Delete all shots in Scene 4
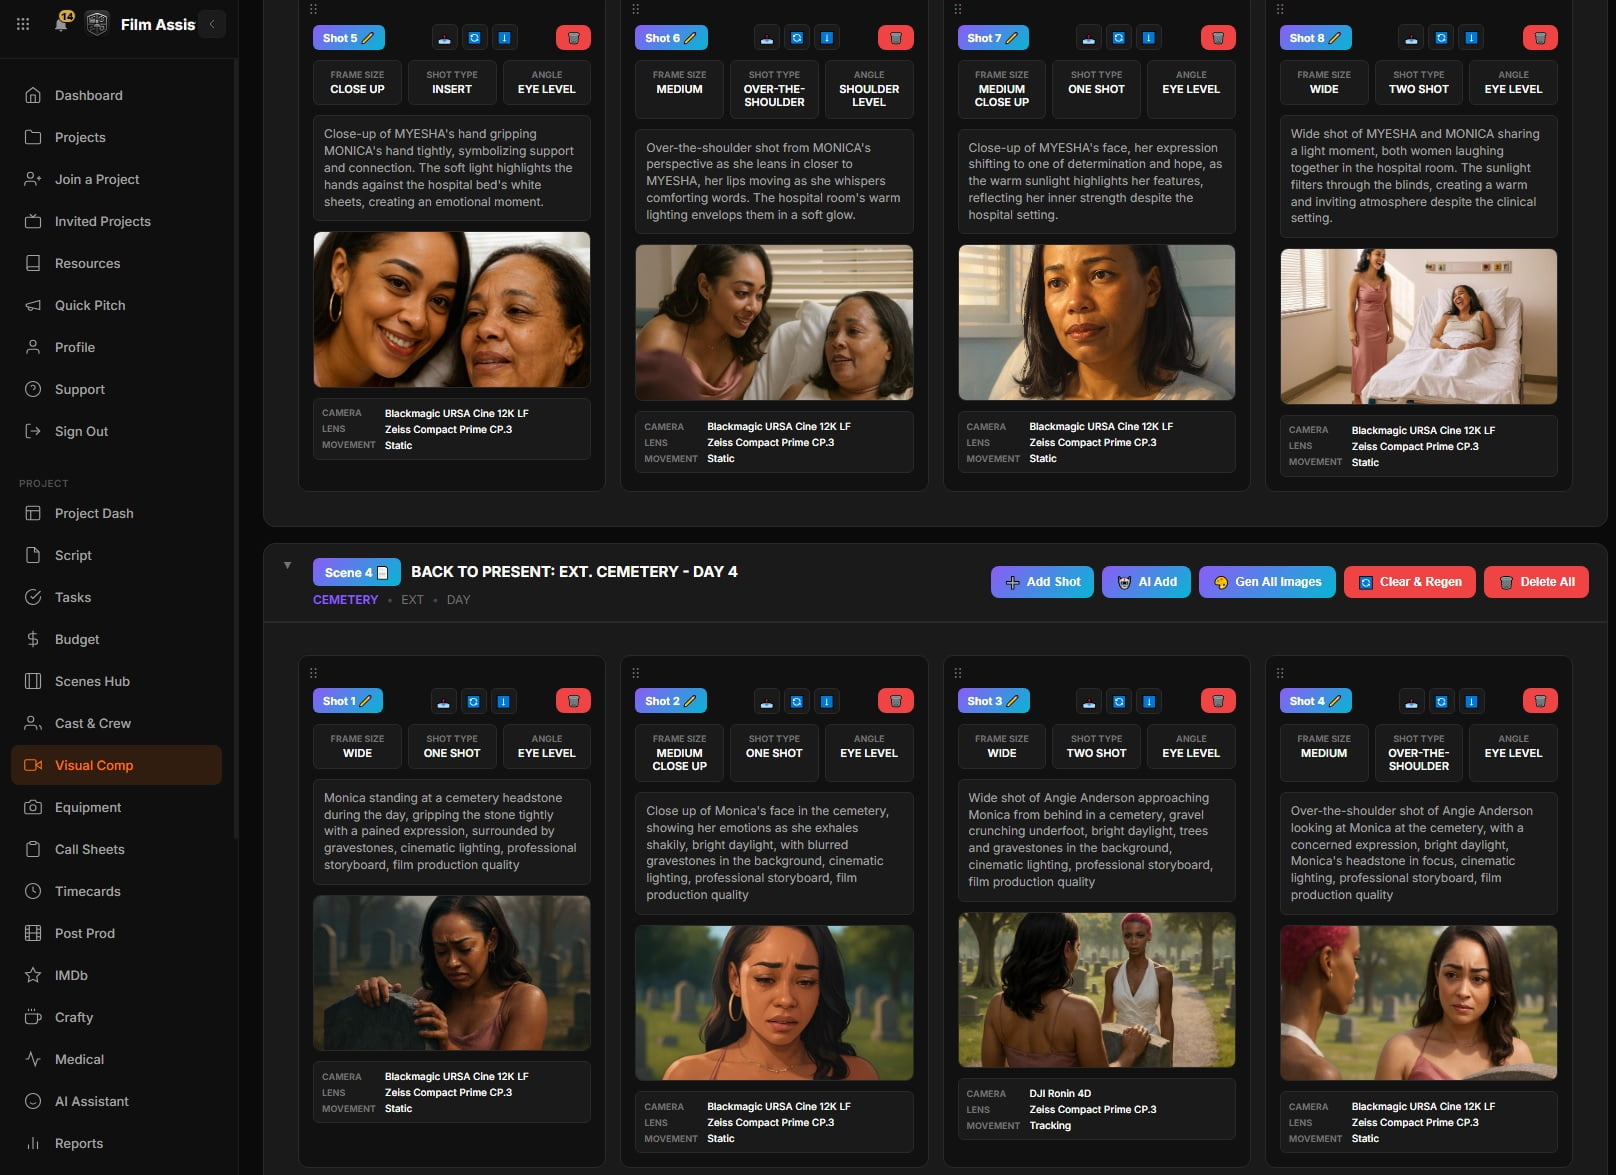The image size is (1616, 1175). [1536, 582]
